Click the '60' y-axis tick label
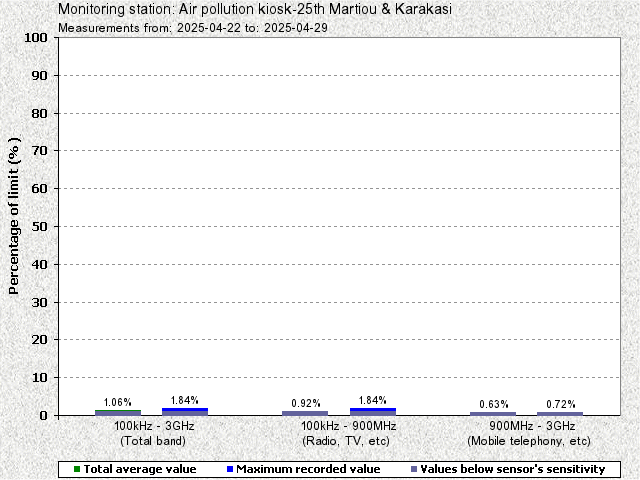 coord(39,189)
